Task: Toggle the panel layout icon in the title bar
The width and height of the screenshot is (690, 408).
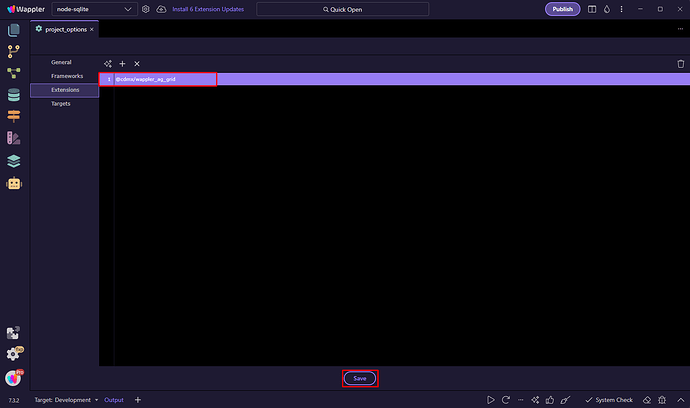Action: tap(592, 9)
